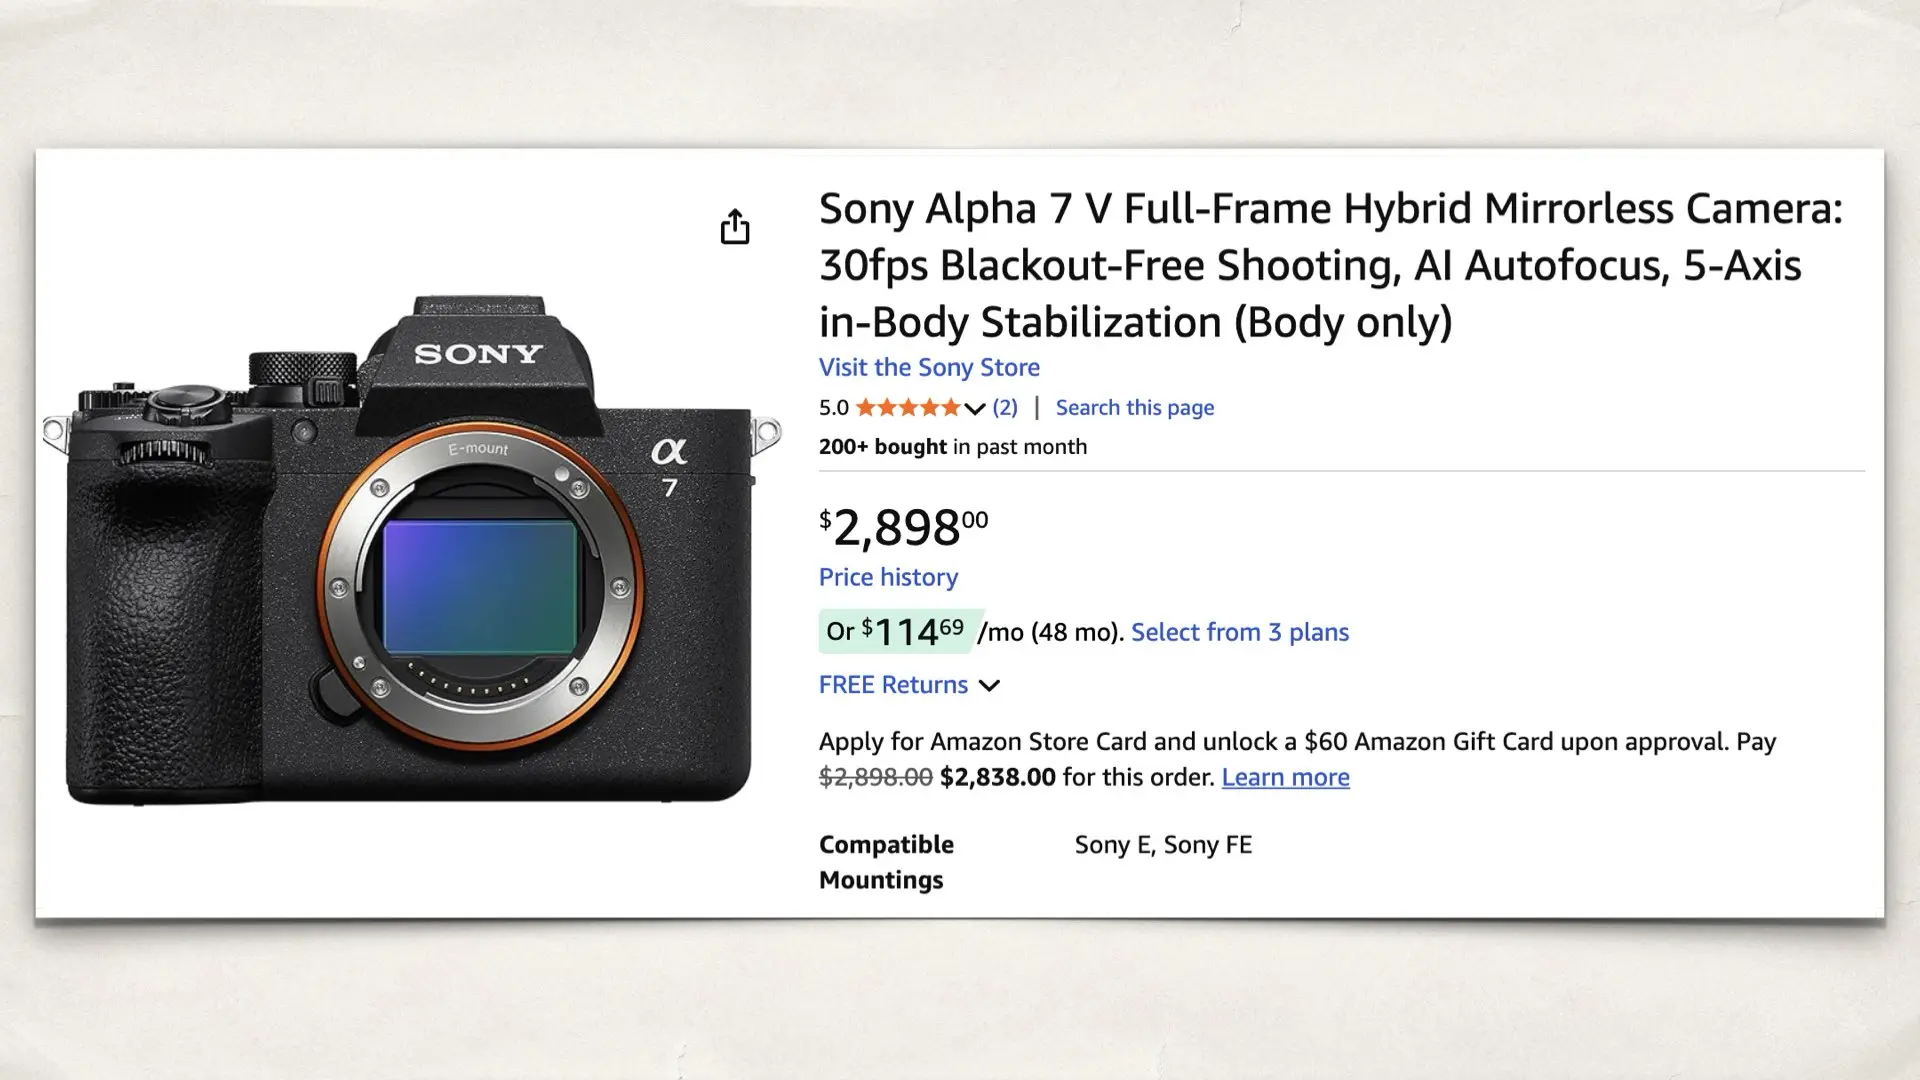Viewport: 1920px width, 1080px height.
Task: Open the star rating breakdown chevron
Action: [972, 408]
